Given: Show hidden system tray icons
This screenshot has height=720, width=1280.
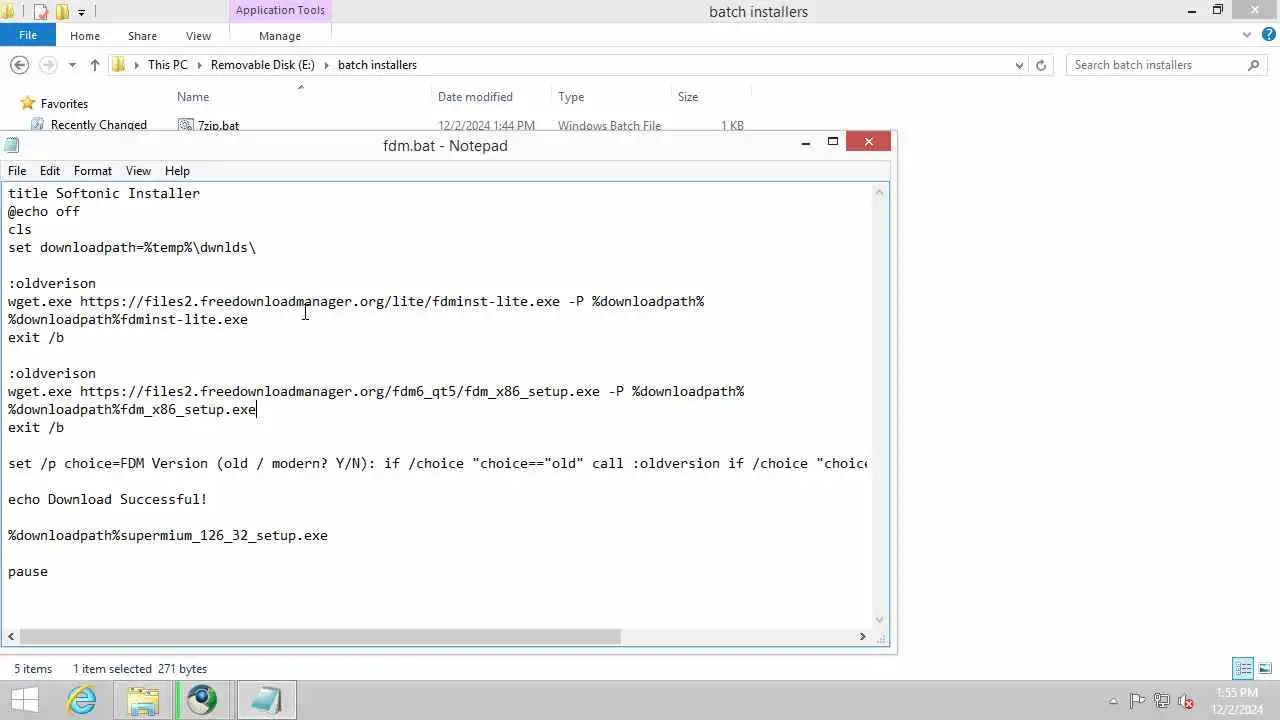Looking at the screenshot, I should (x=1113, y=701).
